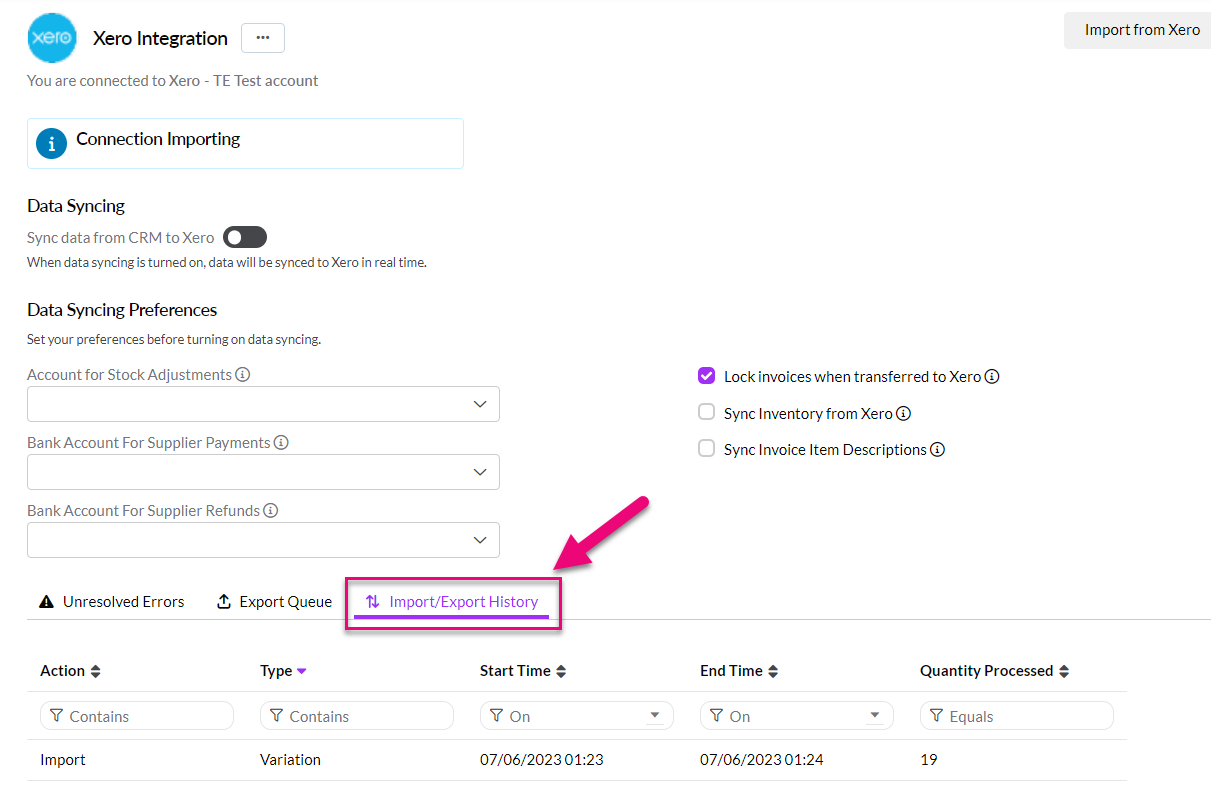Click the quantity value 19
This screenshot has height=793, width=1211.
tap(929, 760)
